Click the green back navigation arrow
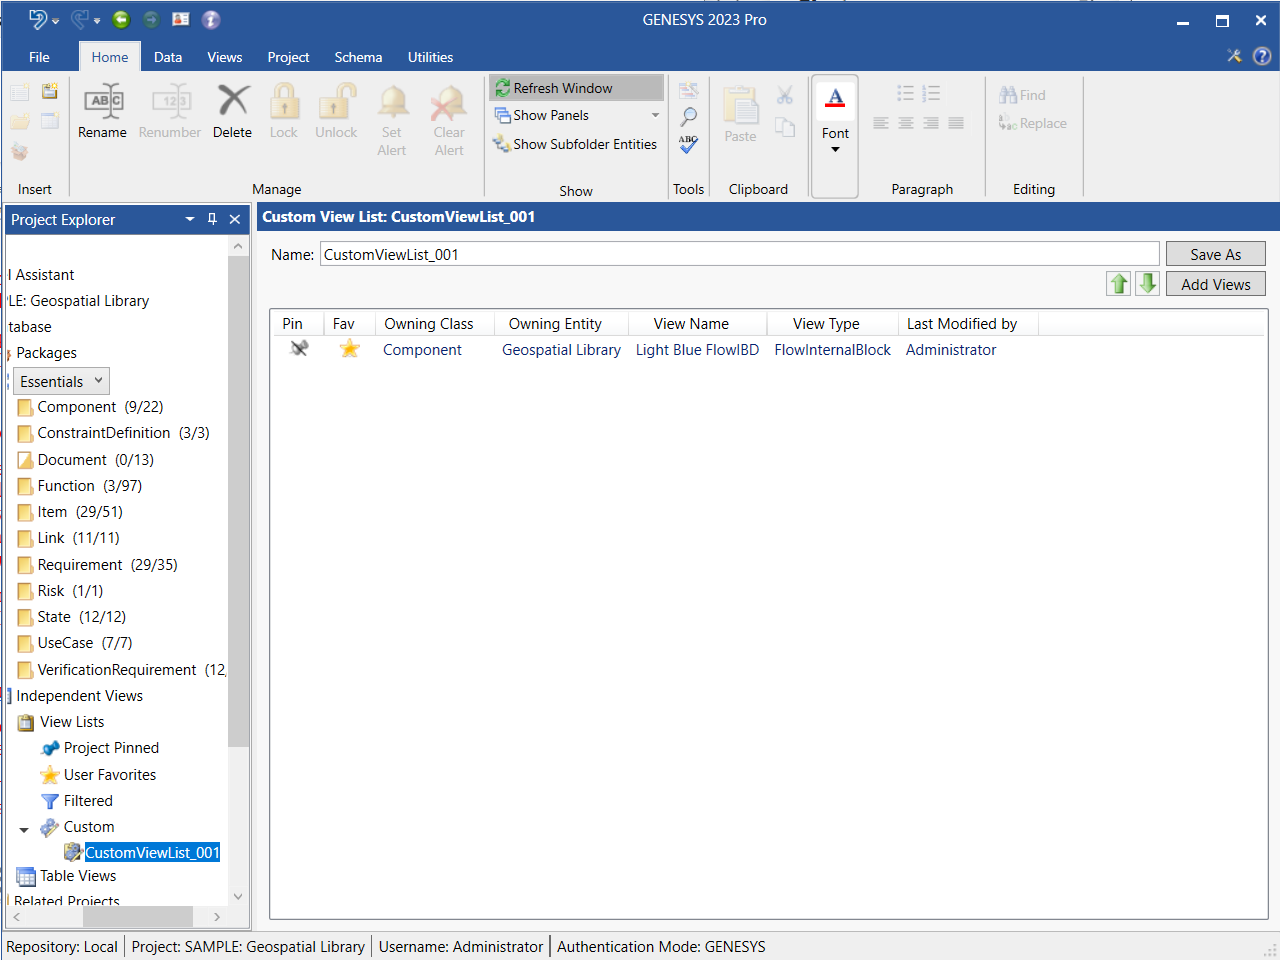 pyautogui.click(x=121, y=20)
